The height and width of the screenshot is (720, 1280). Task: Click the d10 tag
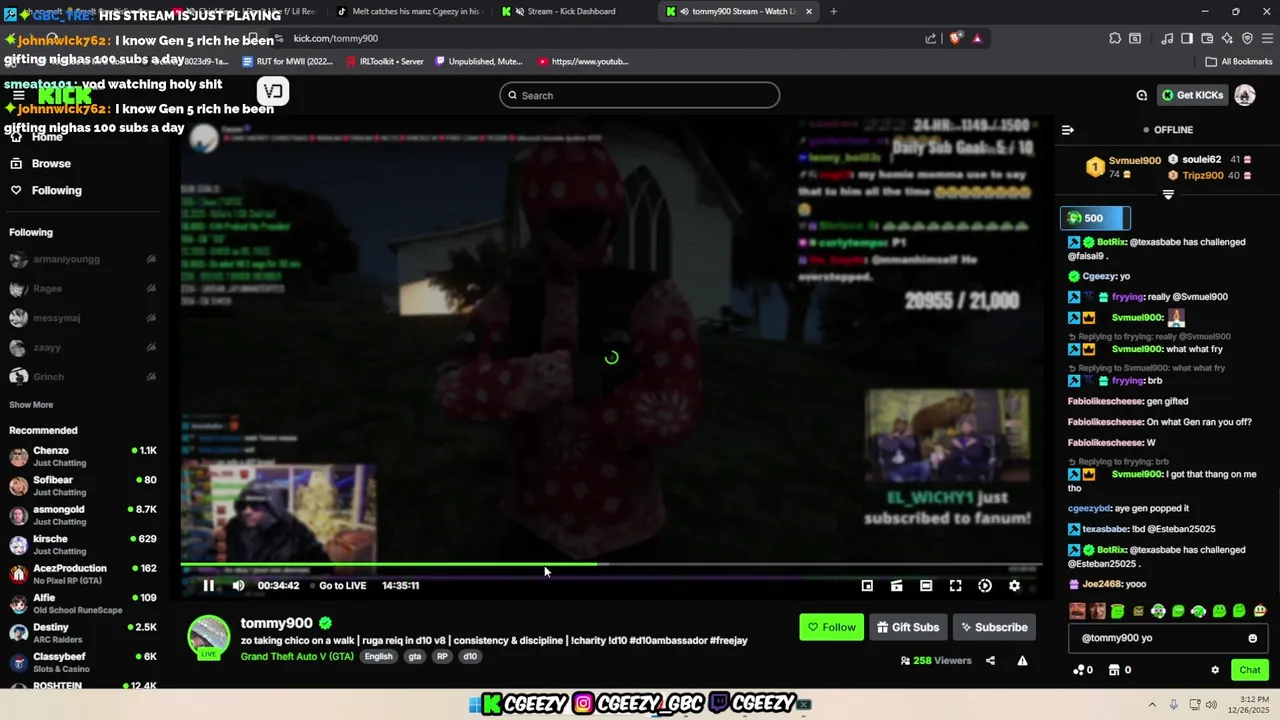[x=470, y=657]
